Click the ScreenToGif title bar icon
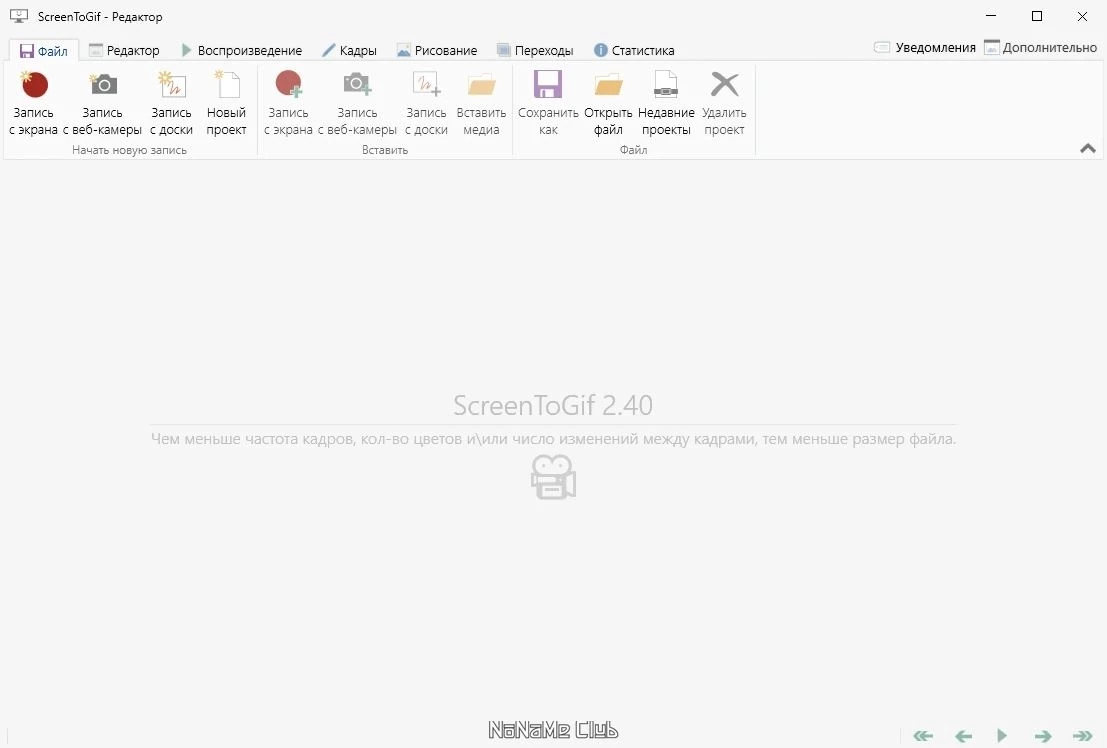Screen dimensions: 1107x748 click(x=19, y=16)
